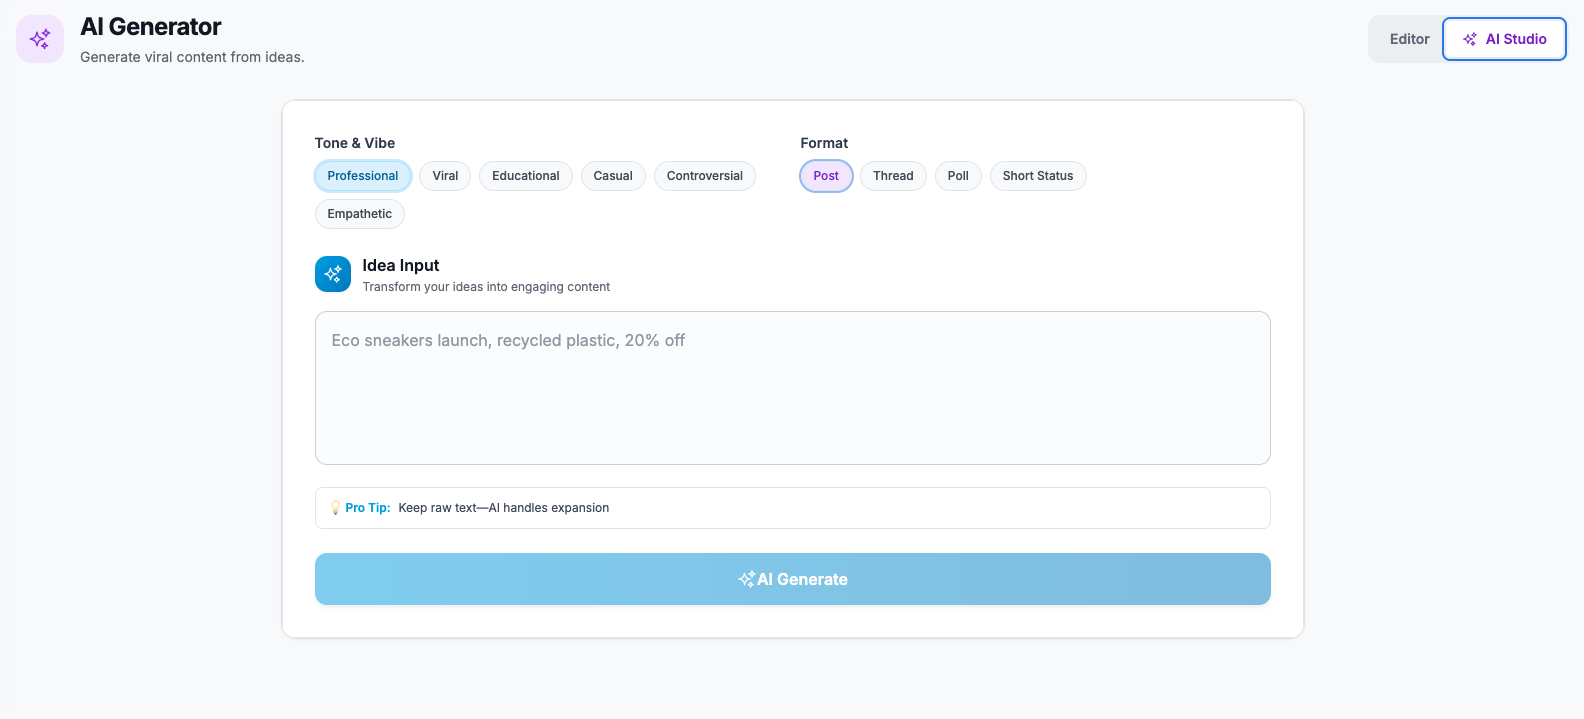This screenshot has width=1584, height=719.
Task: Select the Professional tone chip
Action: point(362,176)
